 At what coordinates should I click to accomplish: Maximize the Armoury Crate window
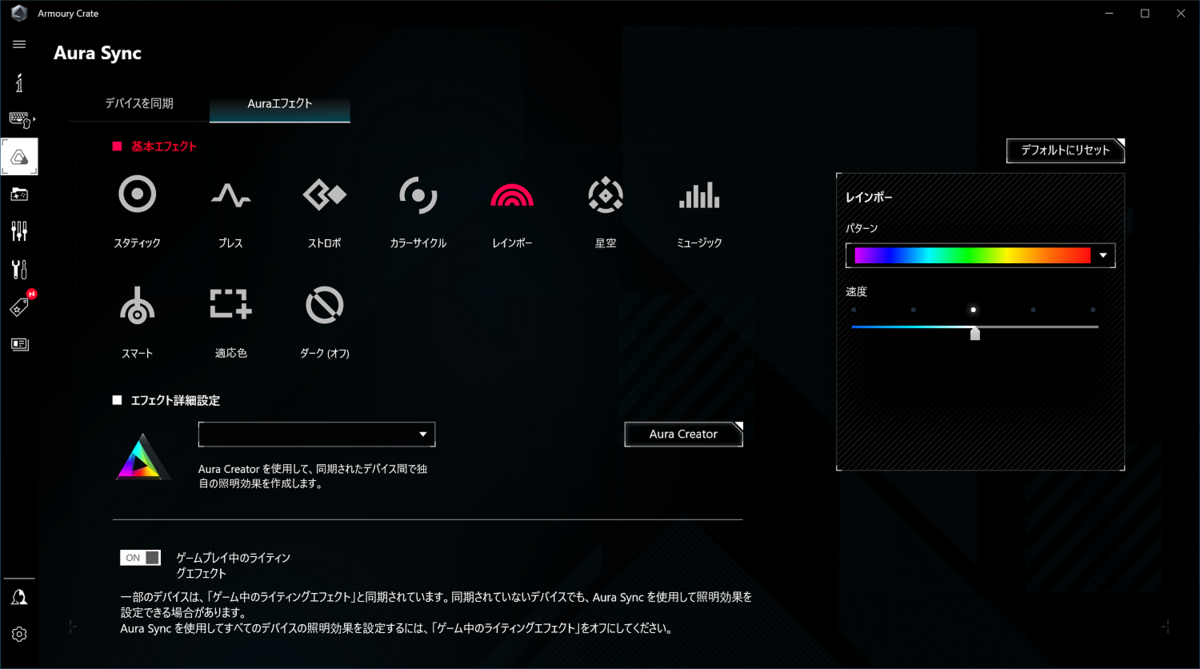click(x=1145, y=13)
